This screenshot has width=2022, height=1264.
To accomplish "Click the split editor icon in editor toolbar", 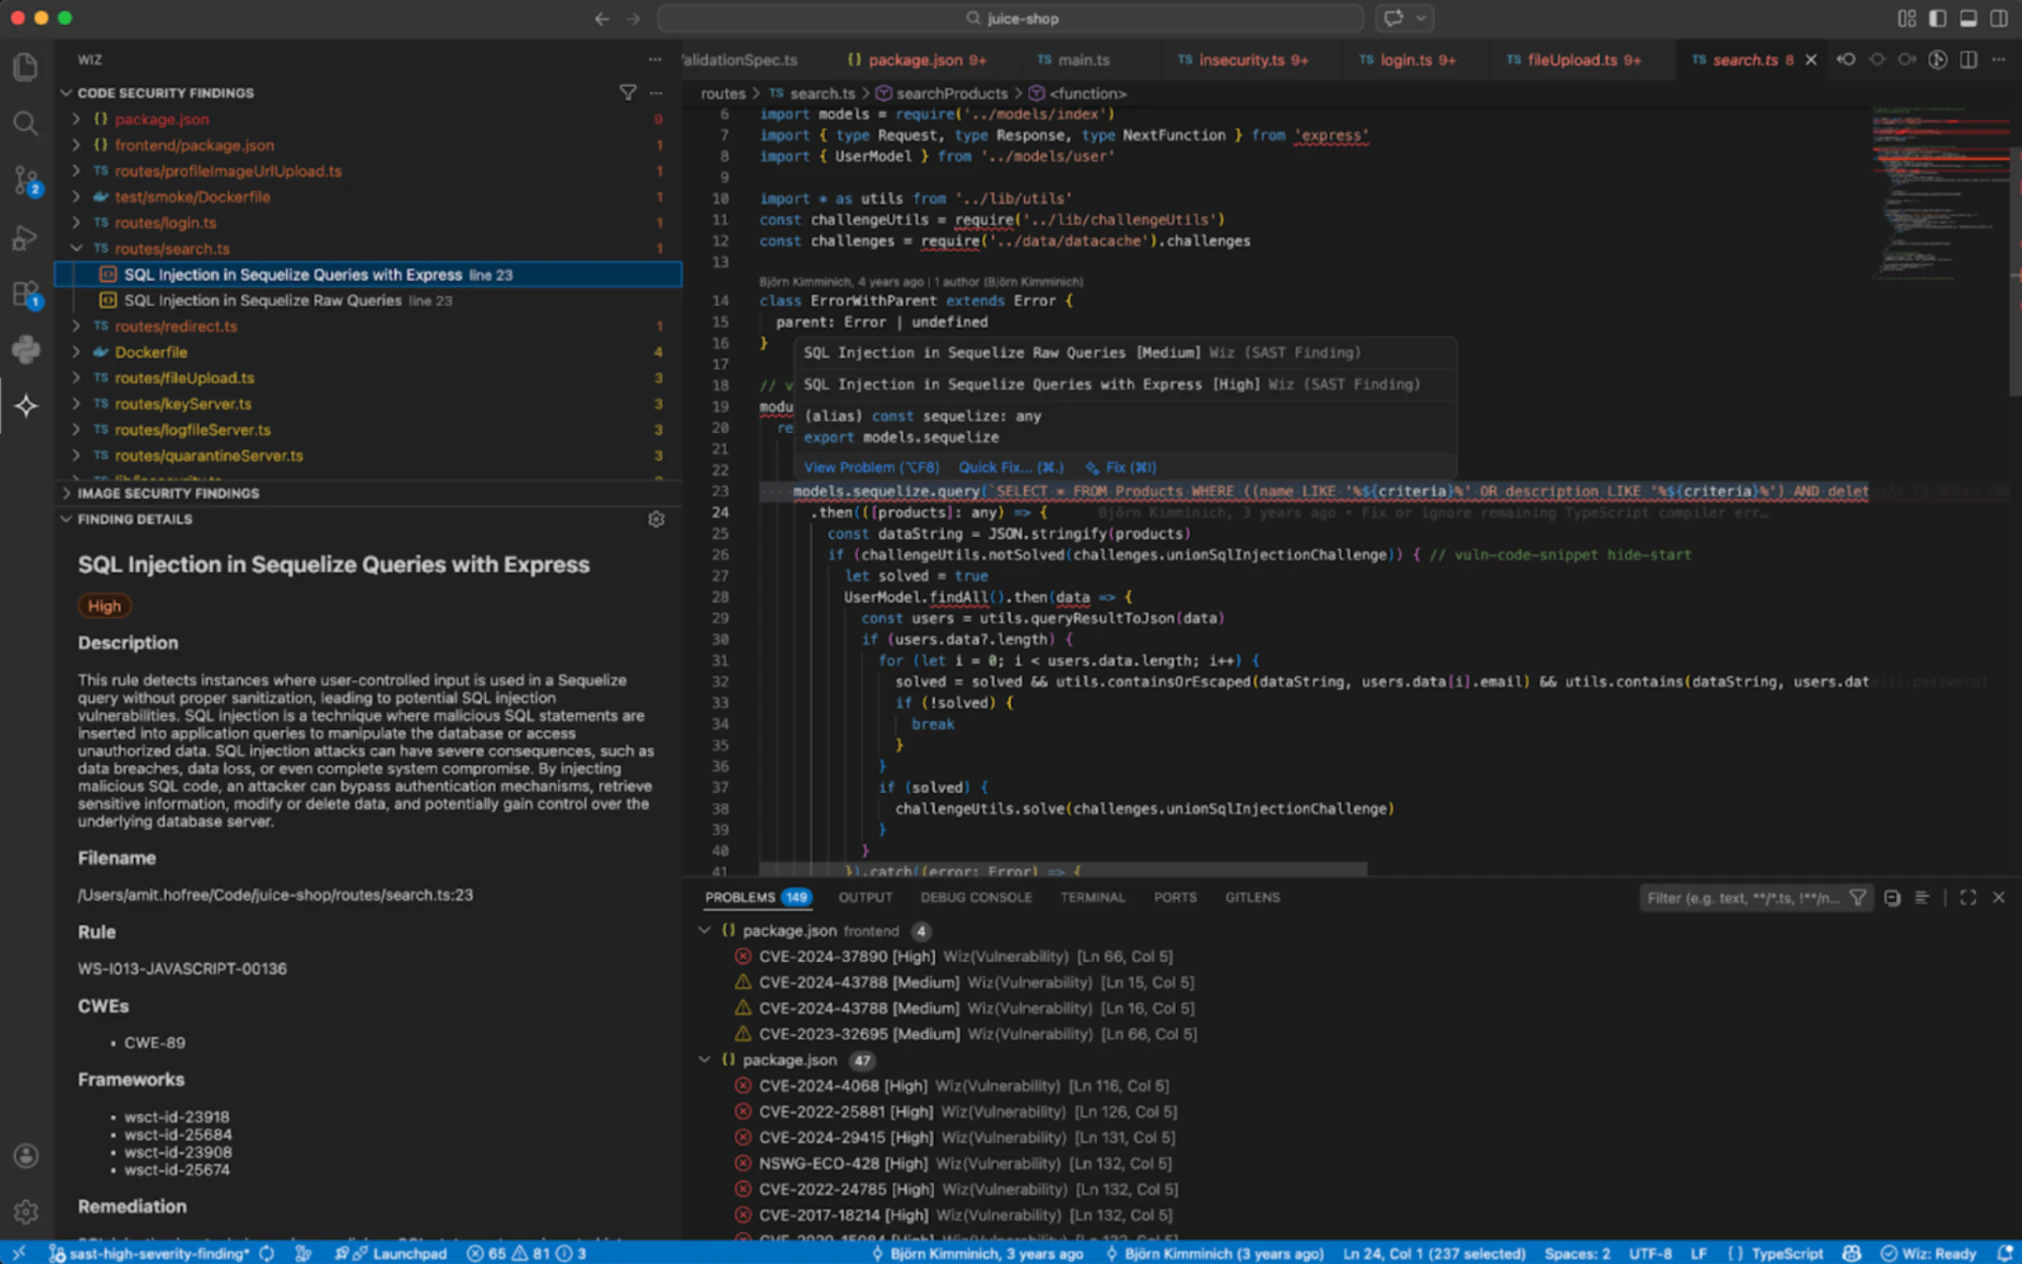I will pyautogui.click(x=1968, y=60).
